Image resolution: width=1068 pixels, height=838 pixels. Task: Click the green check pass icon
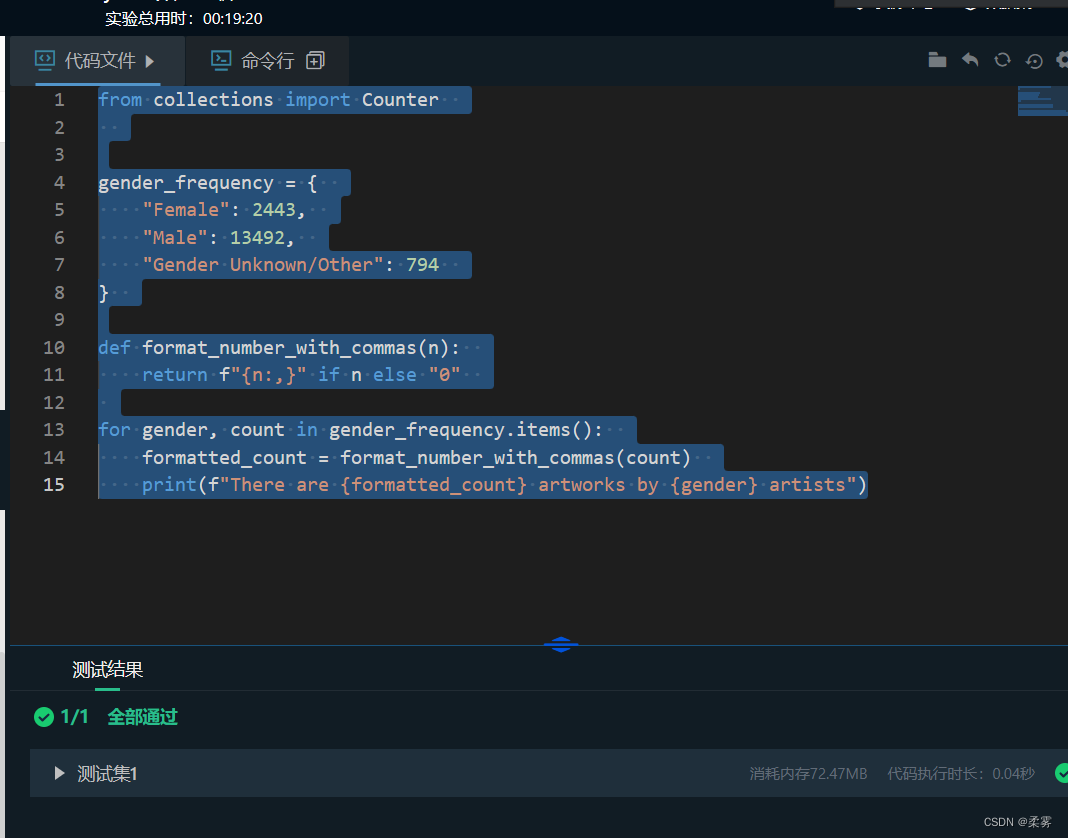point(44,717)
